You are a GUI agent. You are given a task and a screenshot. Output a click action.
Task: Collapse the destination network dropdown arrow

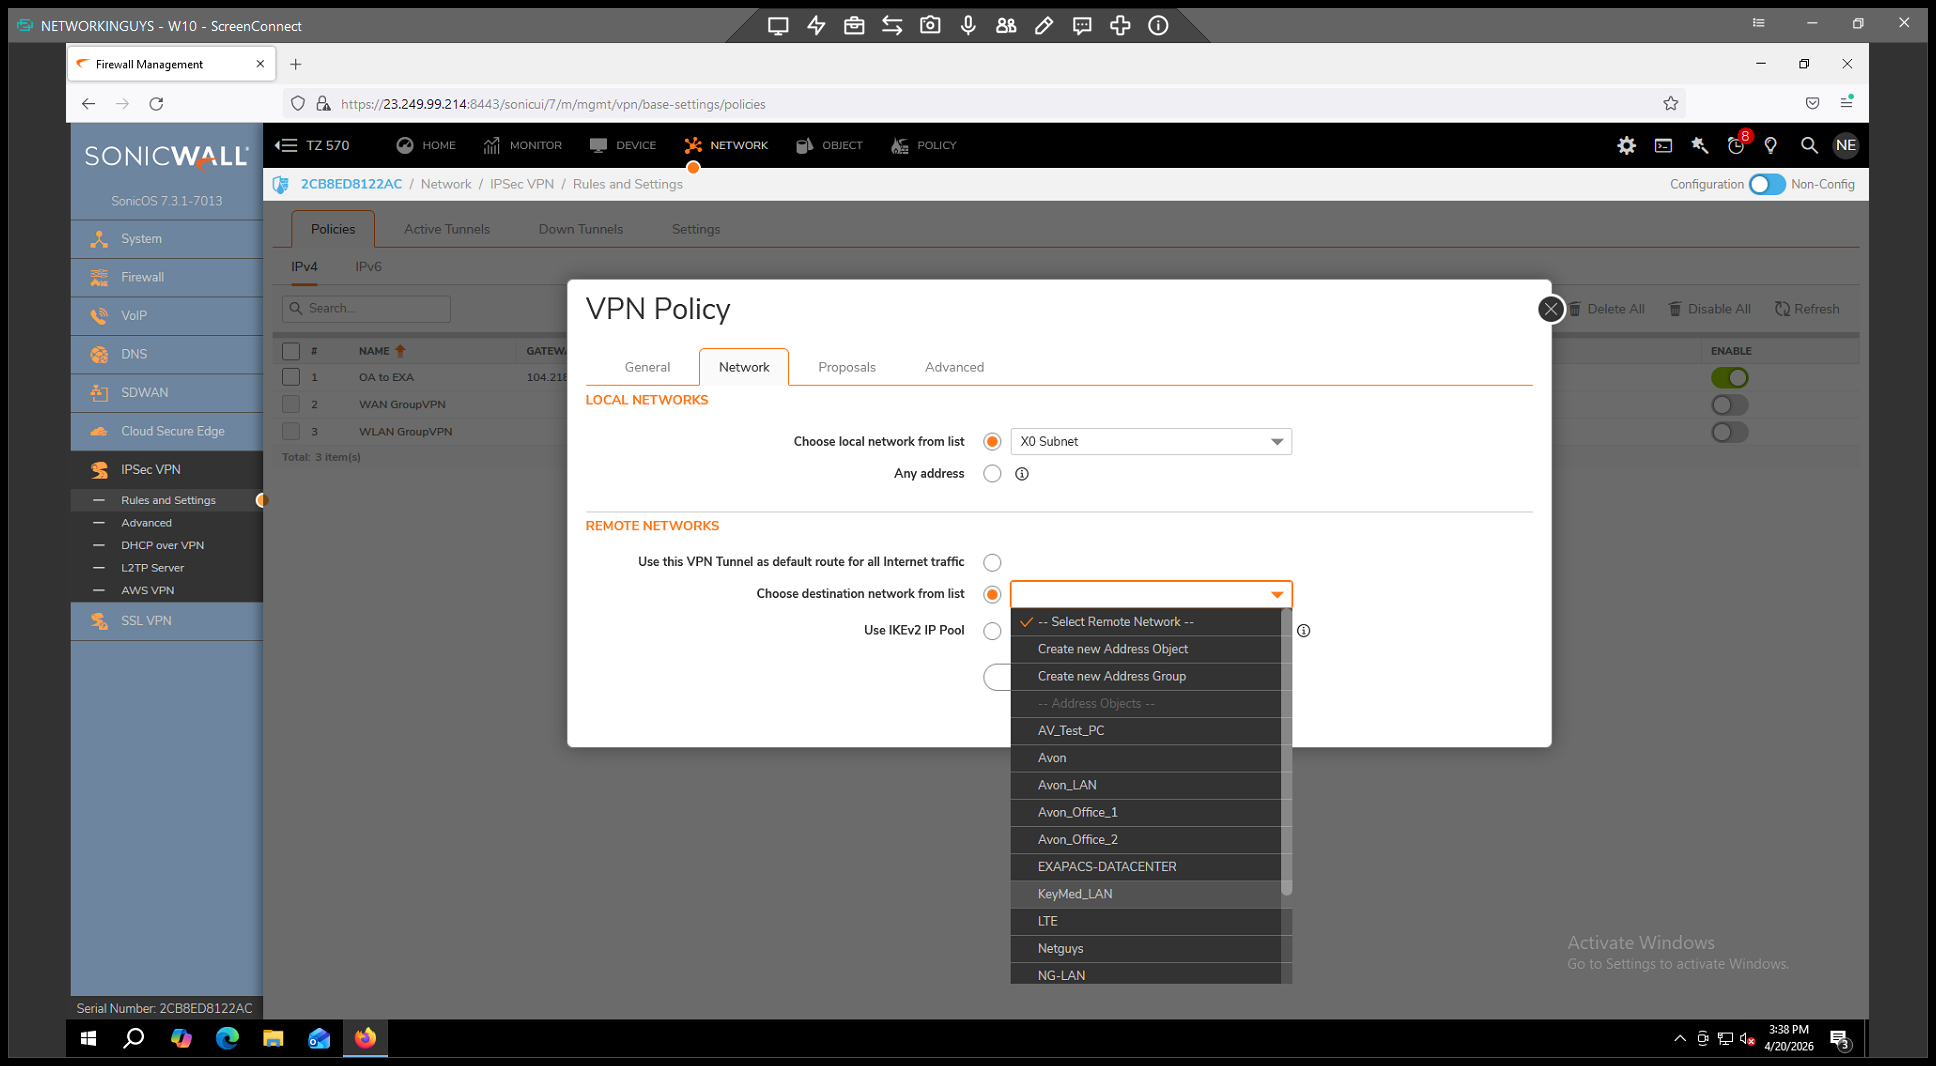1277,595
